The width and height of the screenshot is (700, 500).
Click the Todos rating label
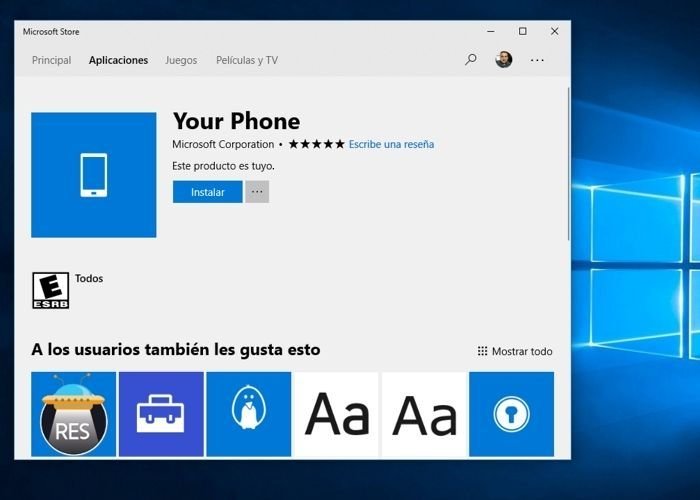point(89,278)
